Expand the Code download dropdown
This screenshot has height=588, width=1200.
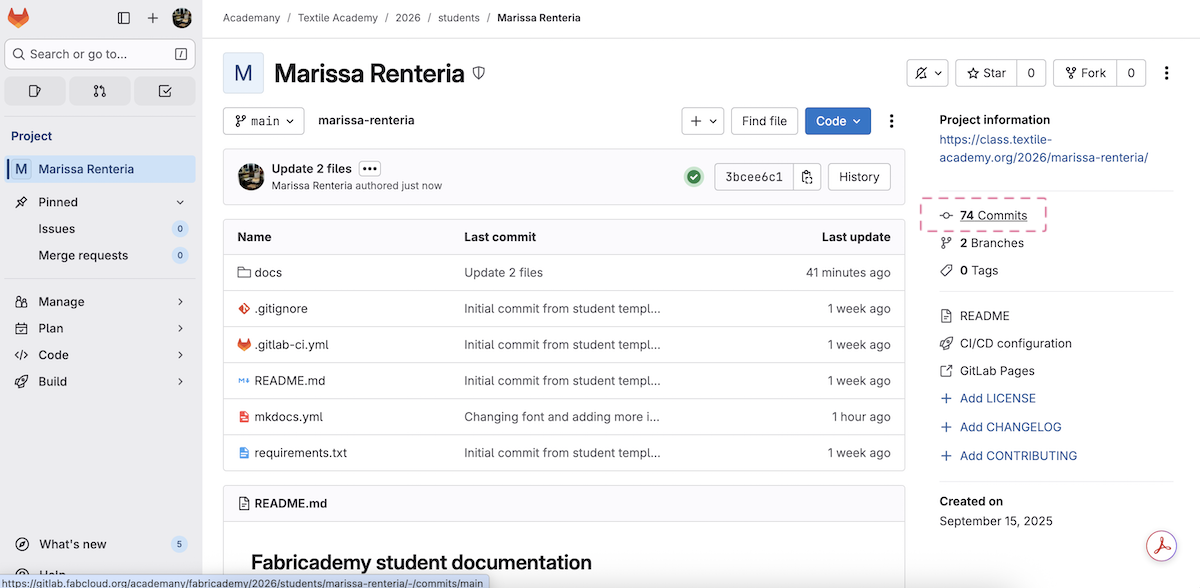point(837,121)
